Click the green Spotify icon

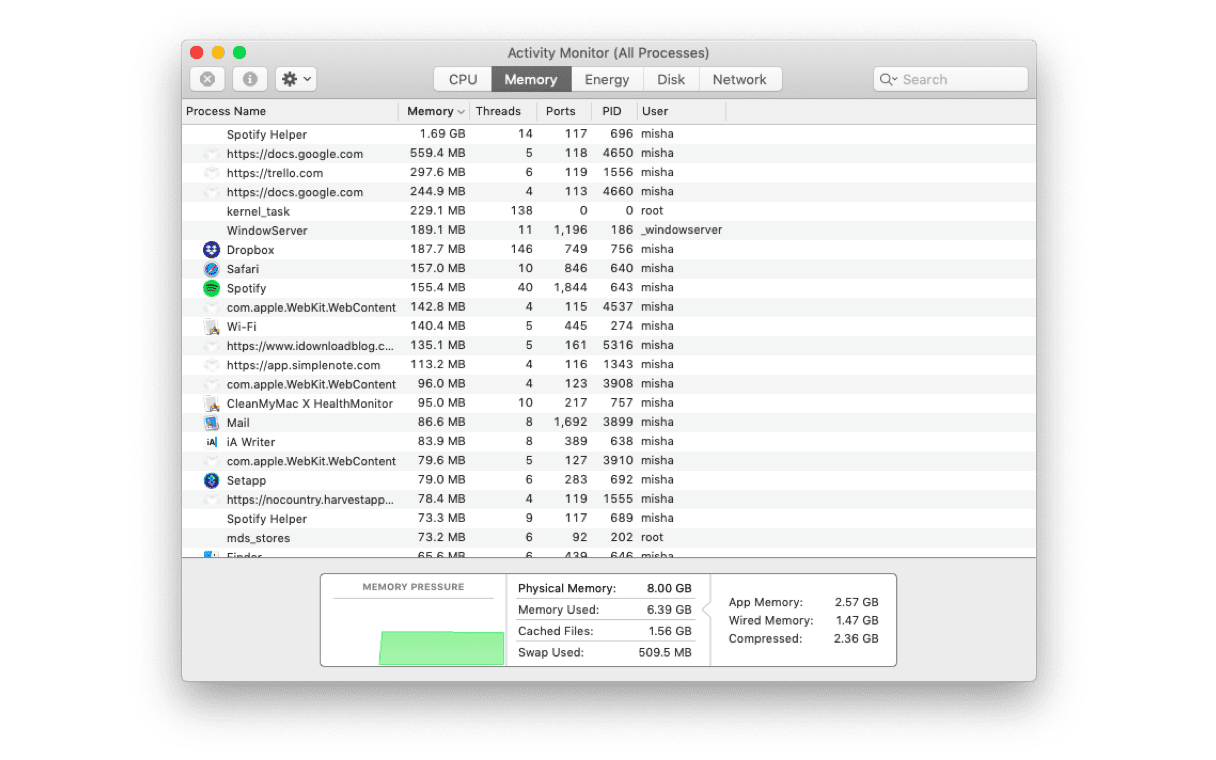point(211,288)
